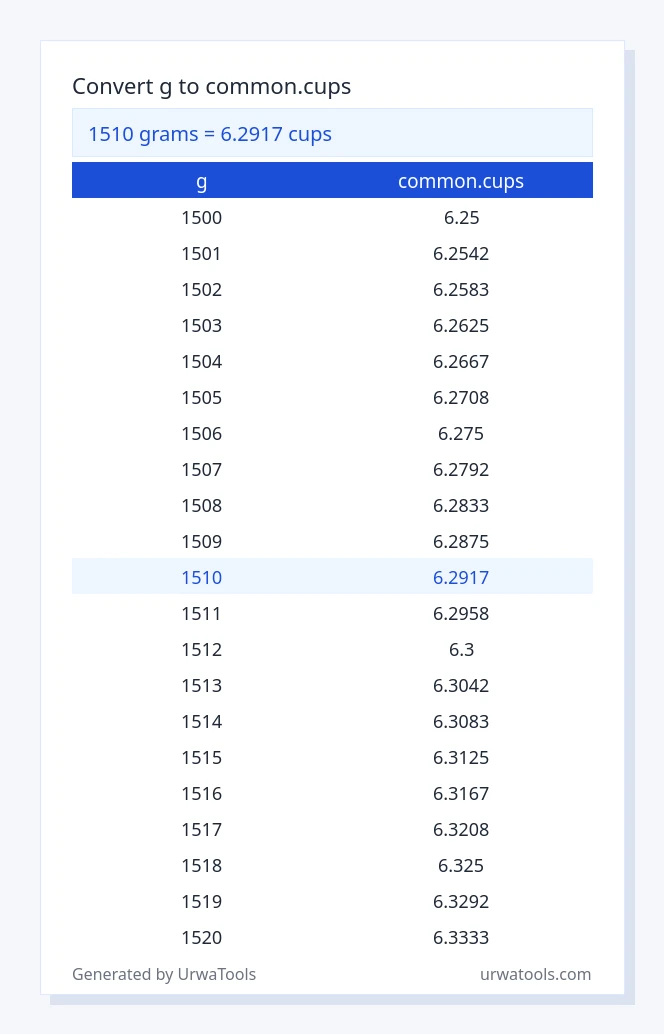Open the urwatools.com link
Screen dimensions: 664x1034
[x=535, y=975]
